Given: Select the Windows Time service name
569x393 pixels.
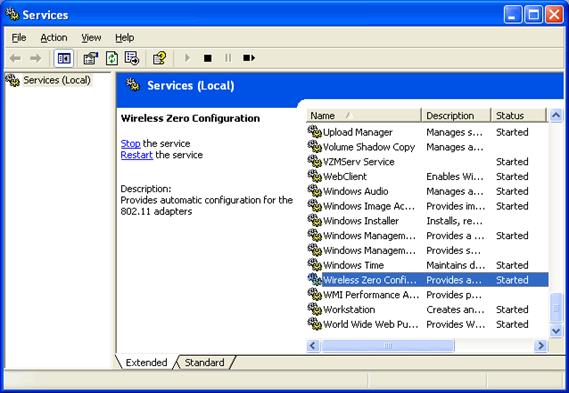Looking at the screenshot, I should tap(353, 265).
